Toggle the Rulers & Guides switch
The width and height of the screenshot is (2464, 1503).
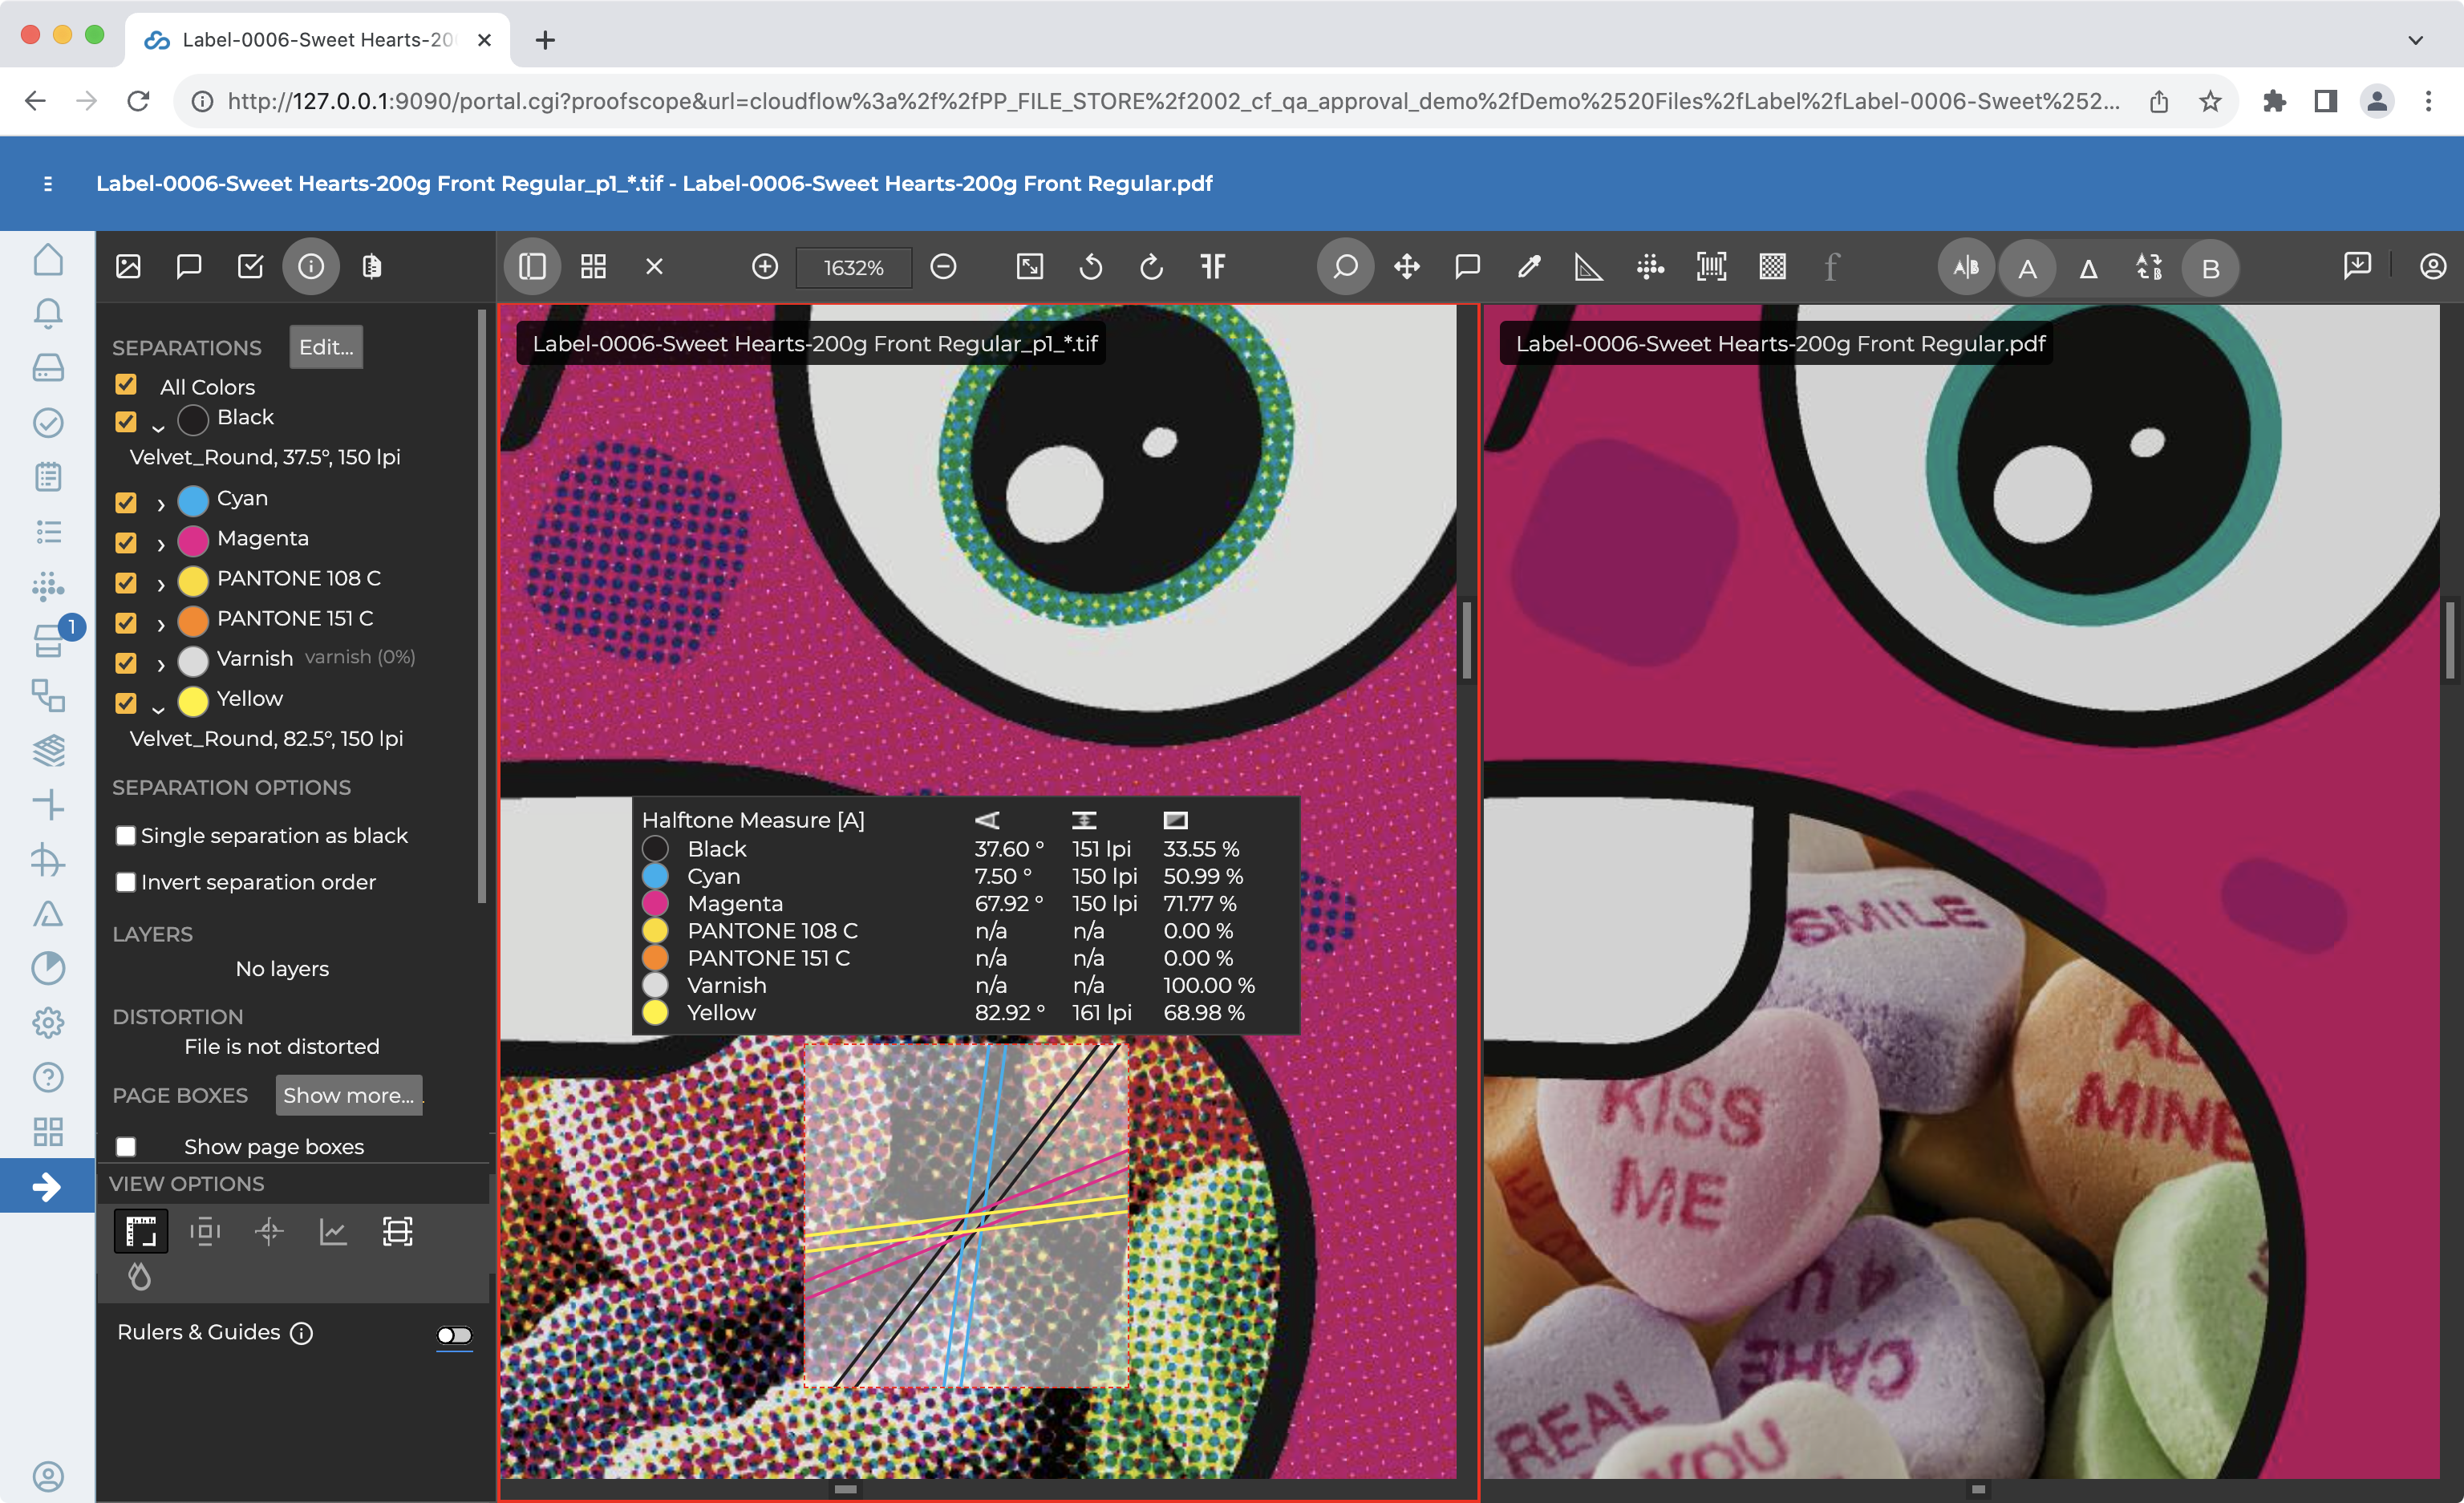tap(454, 1335)
